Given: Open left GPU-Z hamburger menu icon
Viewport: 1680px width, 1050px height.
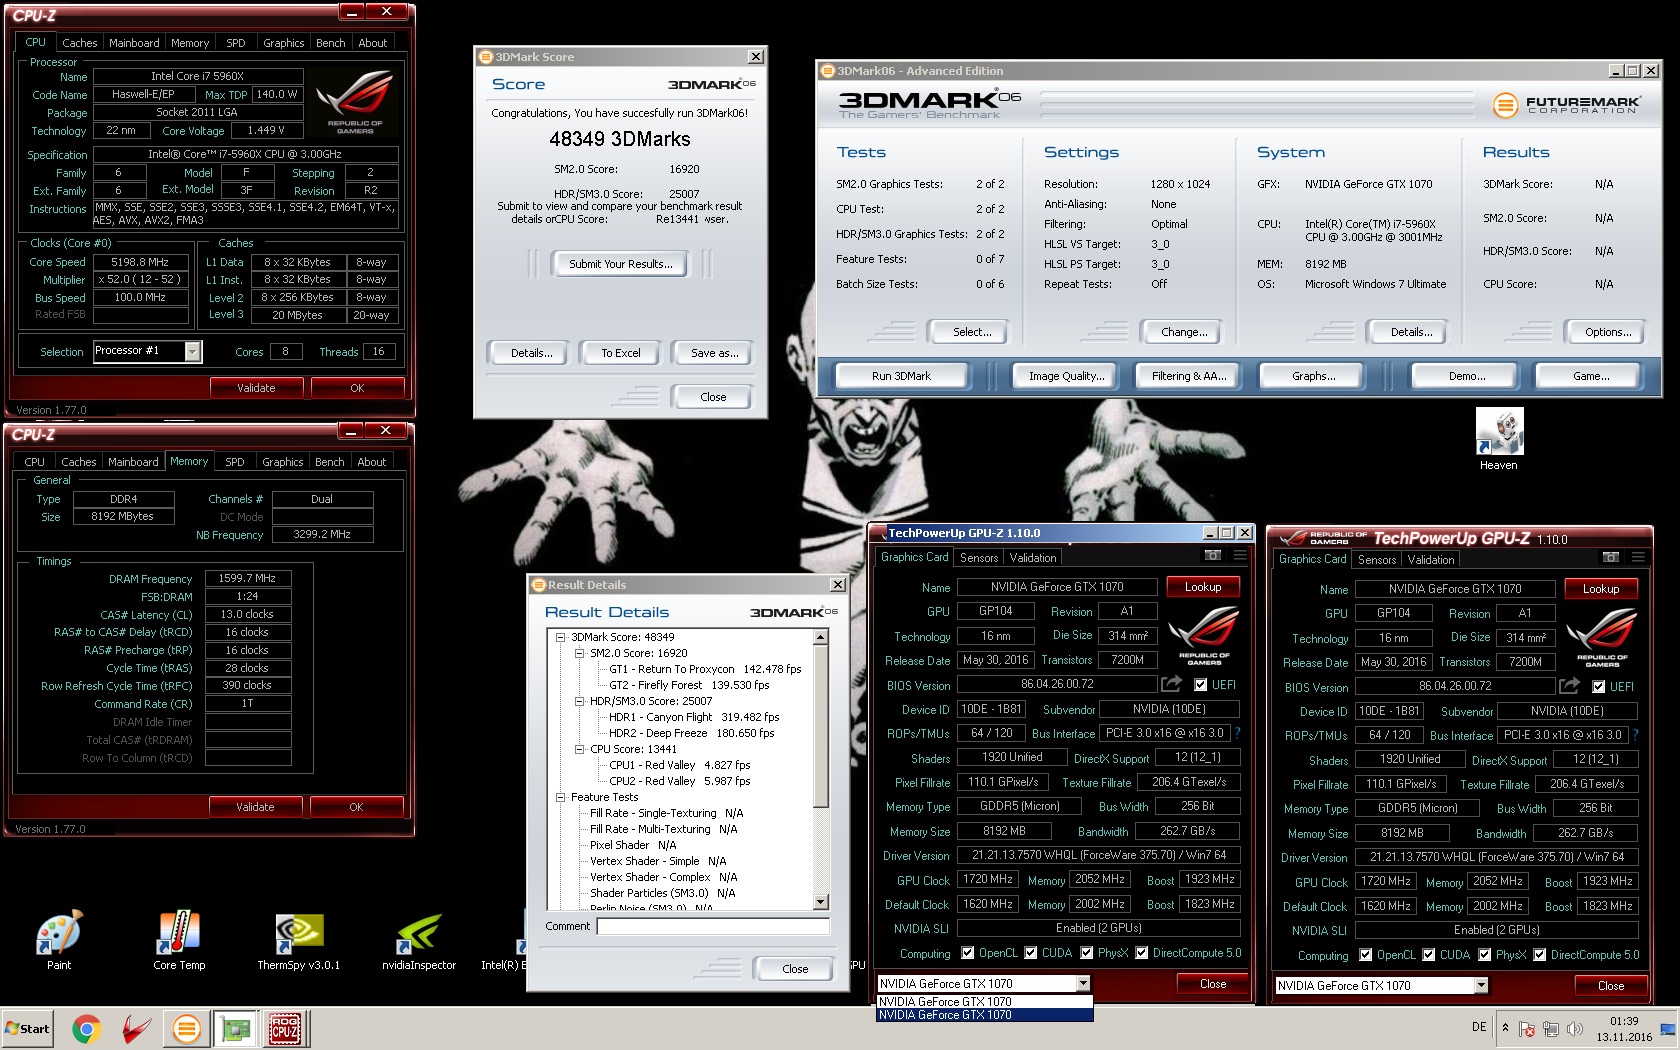Looking at the screenshot, I should tap(1240, 555).
